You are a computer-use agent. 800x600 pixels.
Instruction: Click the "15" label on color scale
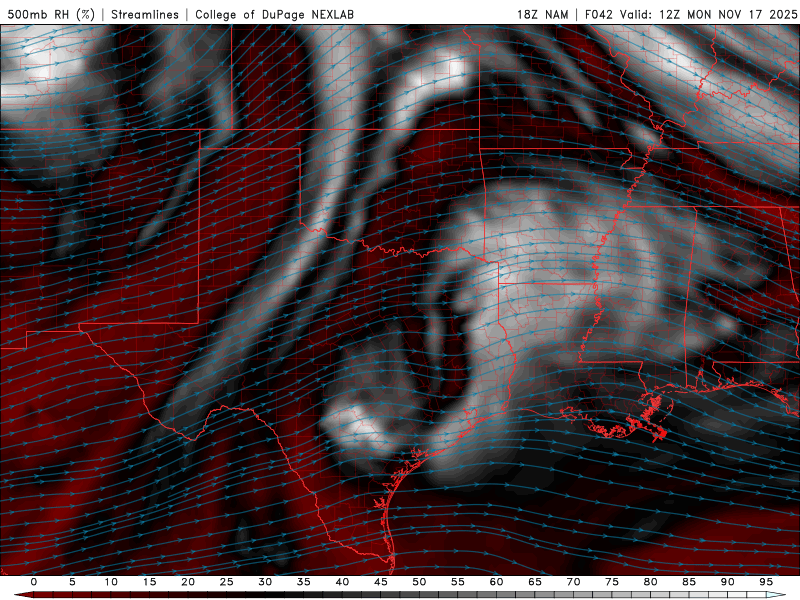pyautogui.click(x=149, y=582)
